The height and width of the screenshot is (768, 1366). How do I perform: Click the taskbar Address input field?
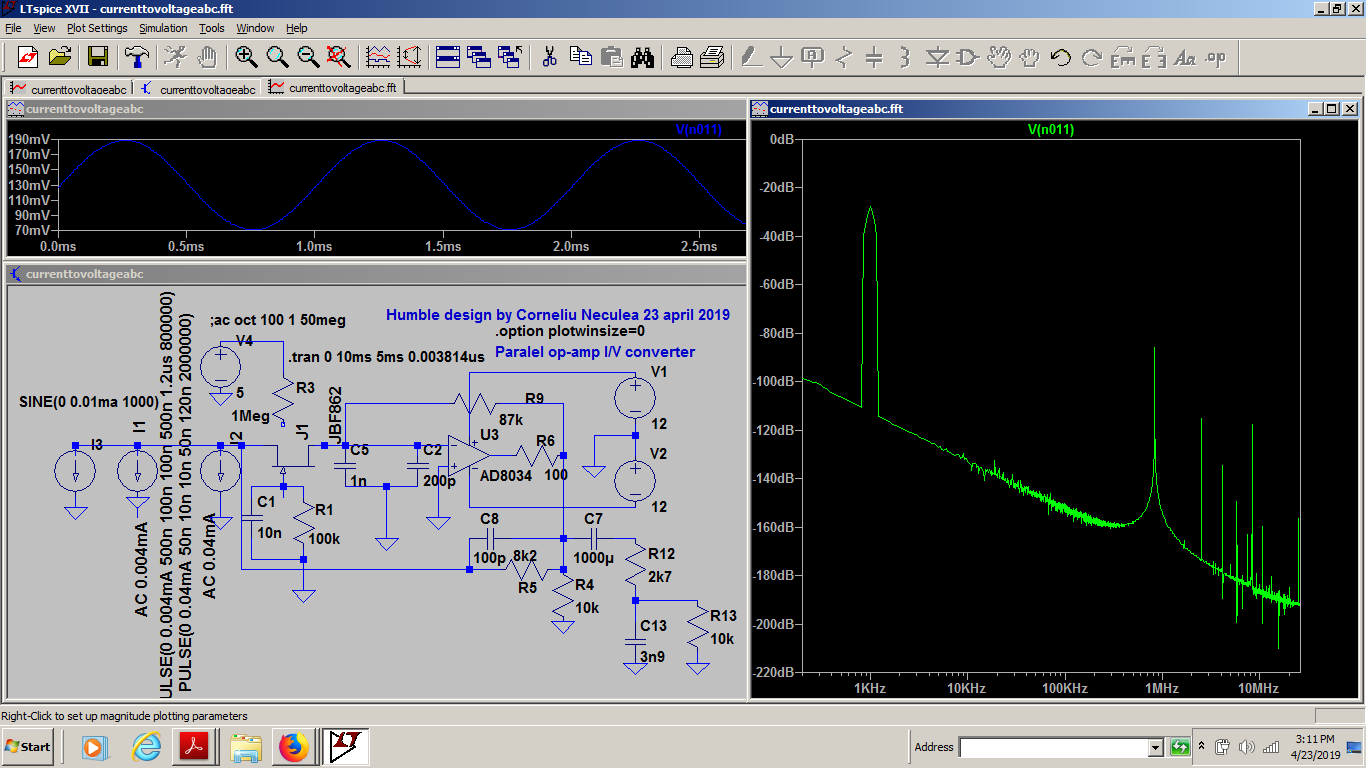point(1053,747)
